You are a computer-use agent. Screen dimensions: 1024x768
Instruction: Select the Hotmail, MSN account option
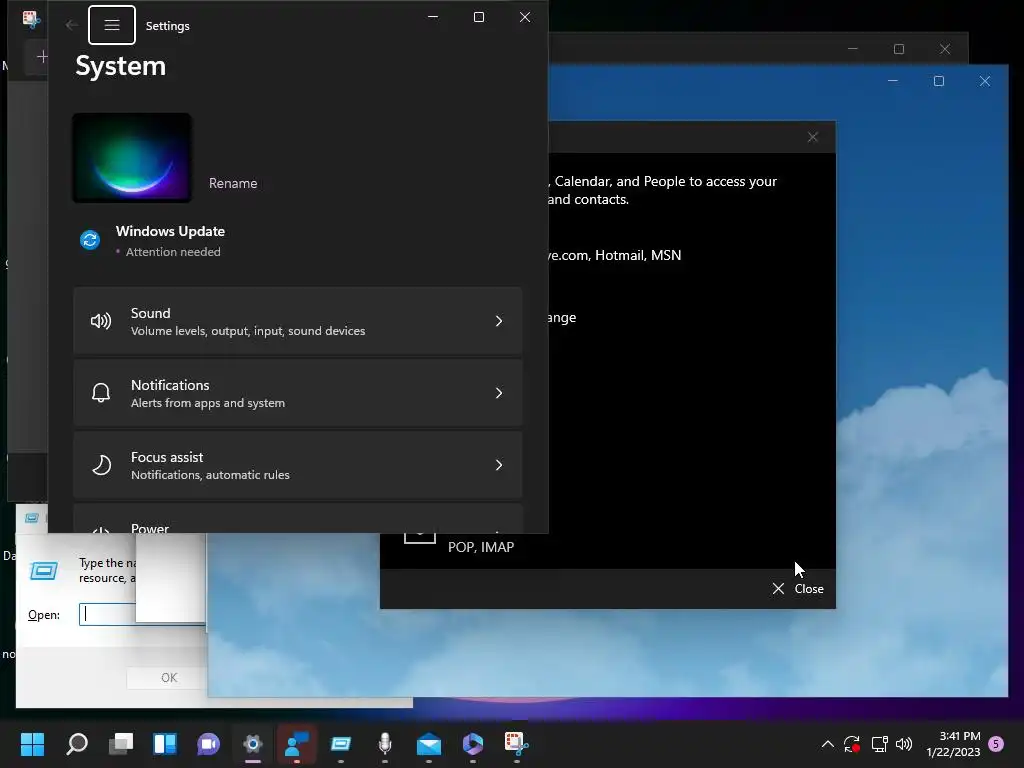pyautogui.click(x=615, y=255)
